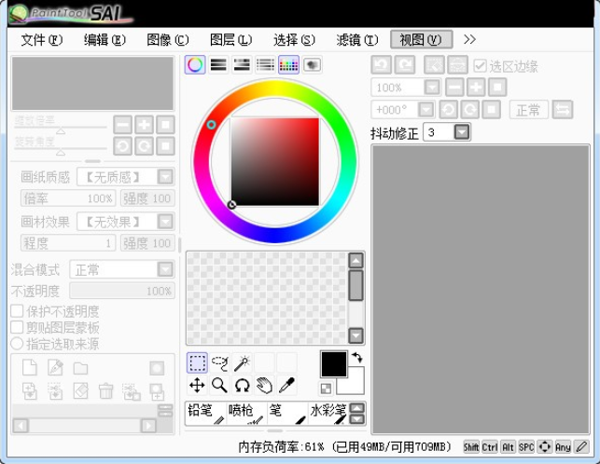Screen dimensions: 600x464
Task: Toggle the color wheel panel
Action: pos(195,65)
